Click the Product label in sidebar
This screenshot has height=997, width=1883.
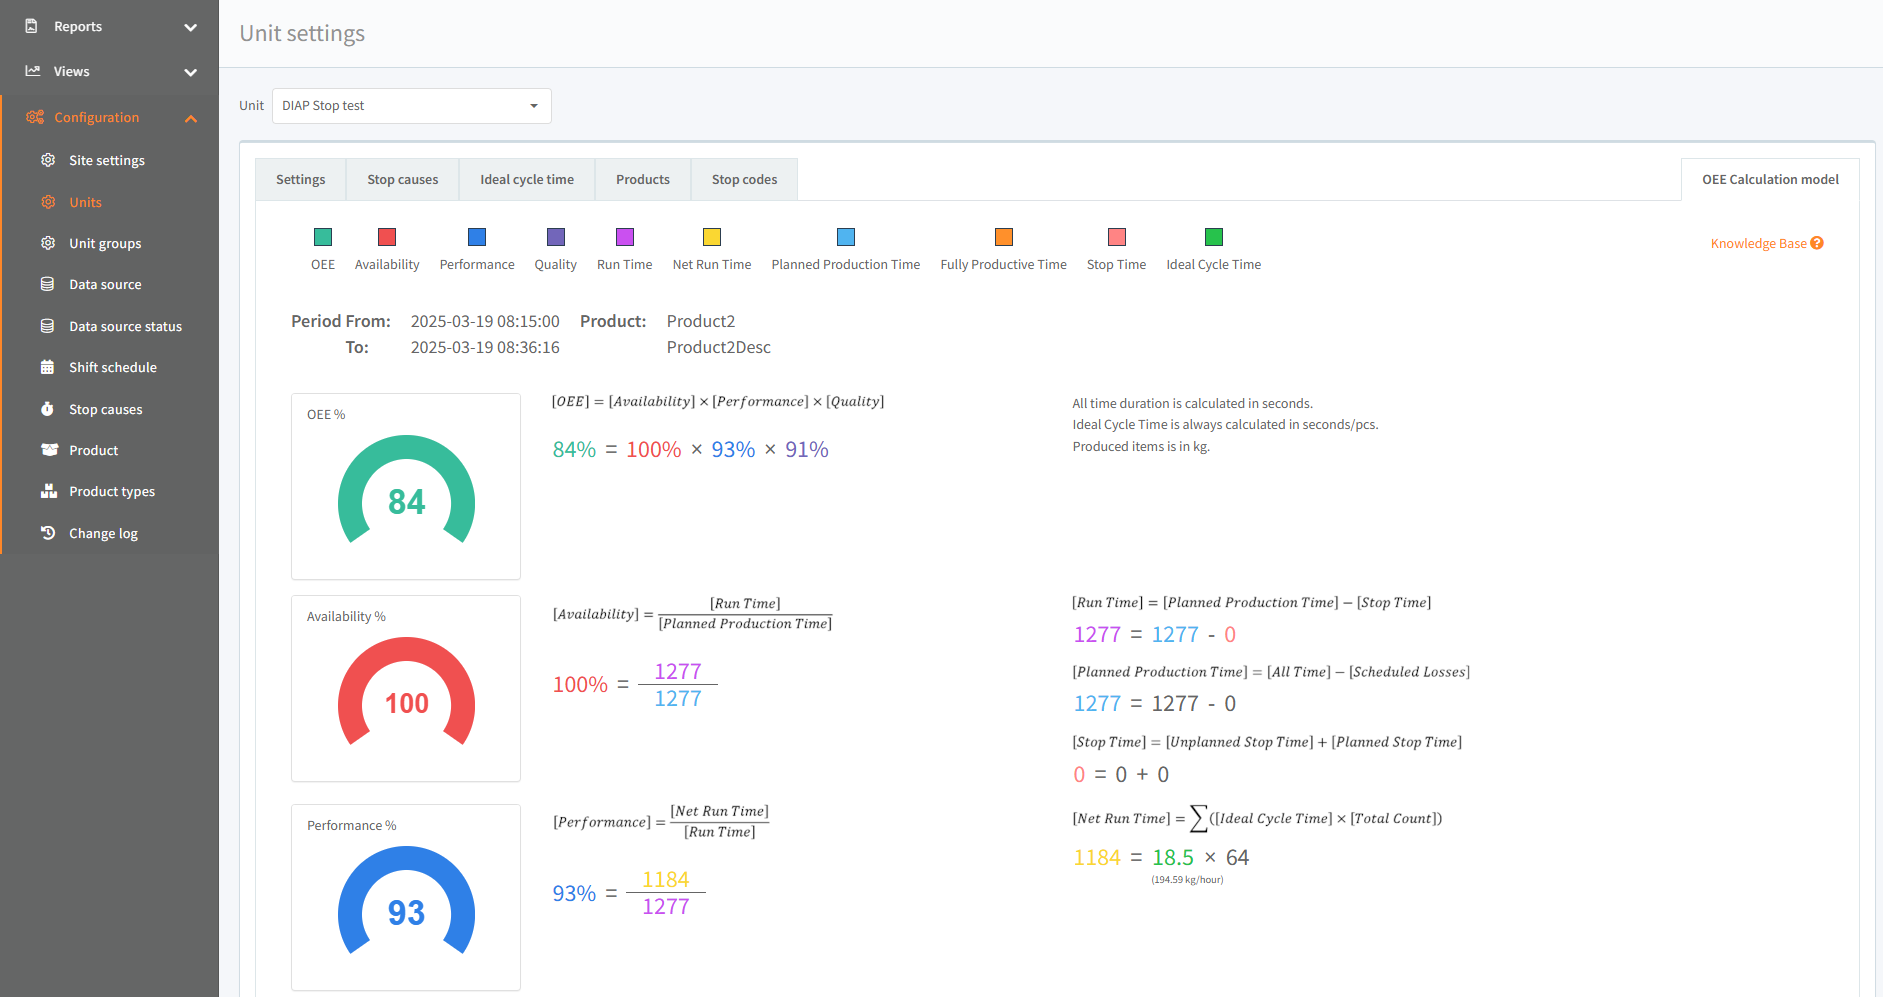point(94,450)
